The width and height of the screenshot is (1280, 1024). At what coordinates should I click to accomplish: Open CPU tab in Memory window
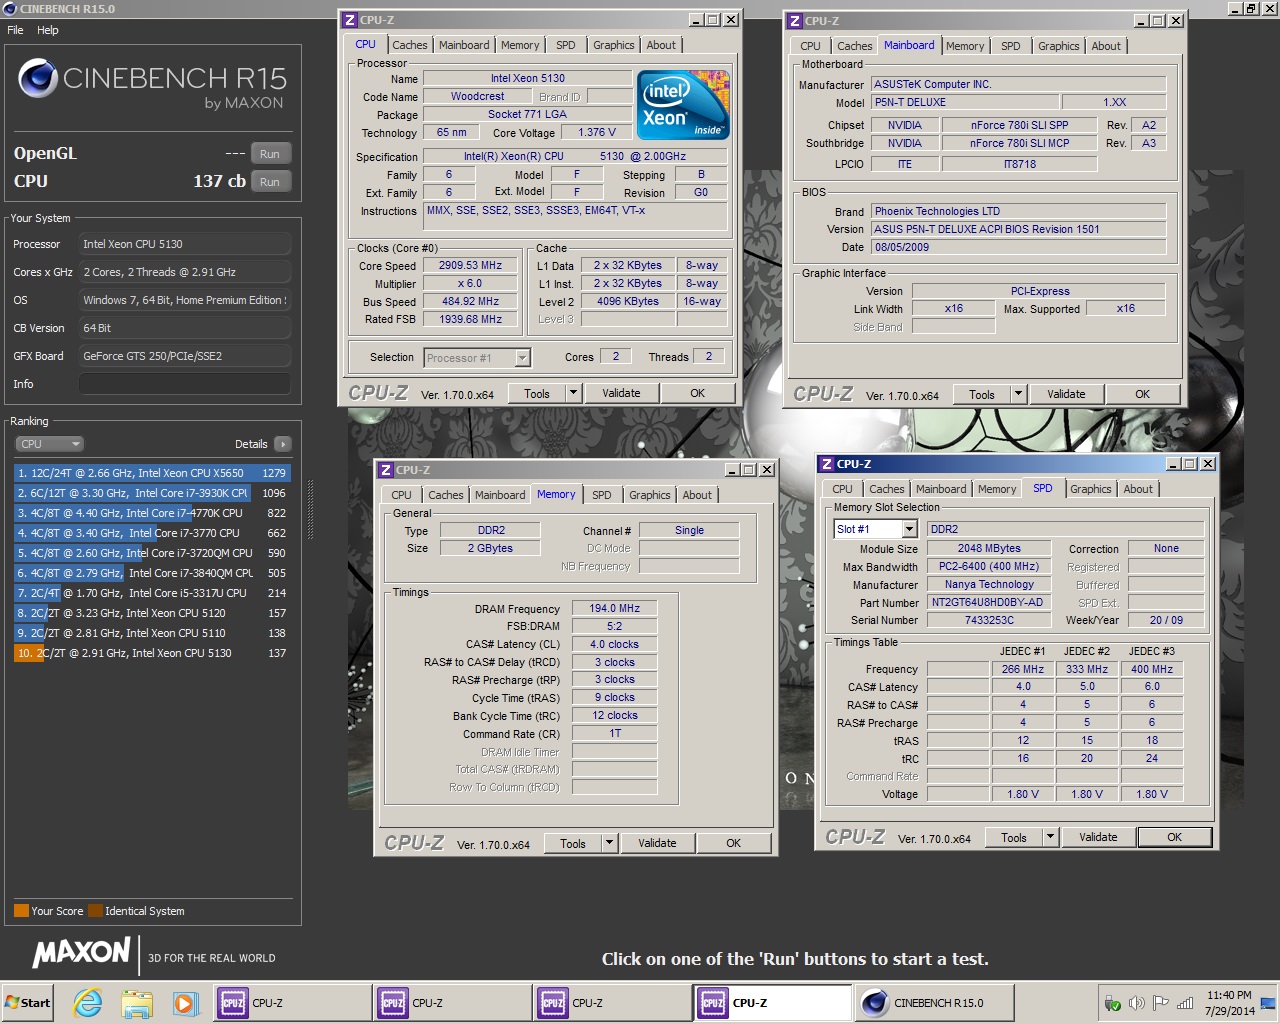point(401,495)
